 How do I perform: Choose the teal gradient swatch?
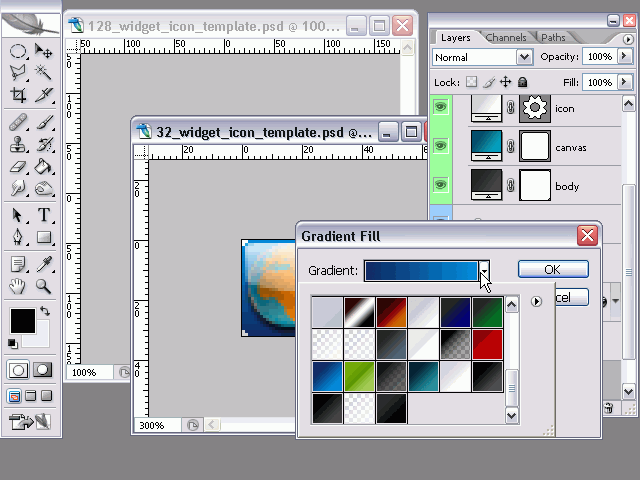423,376
